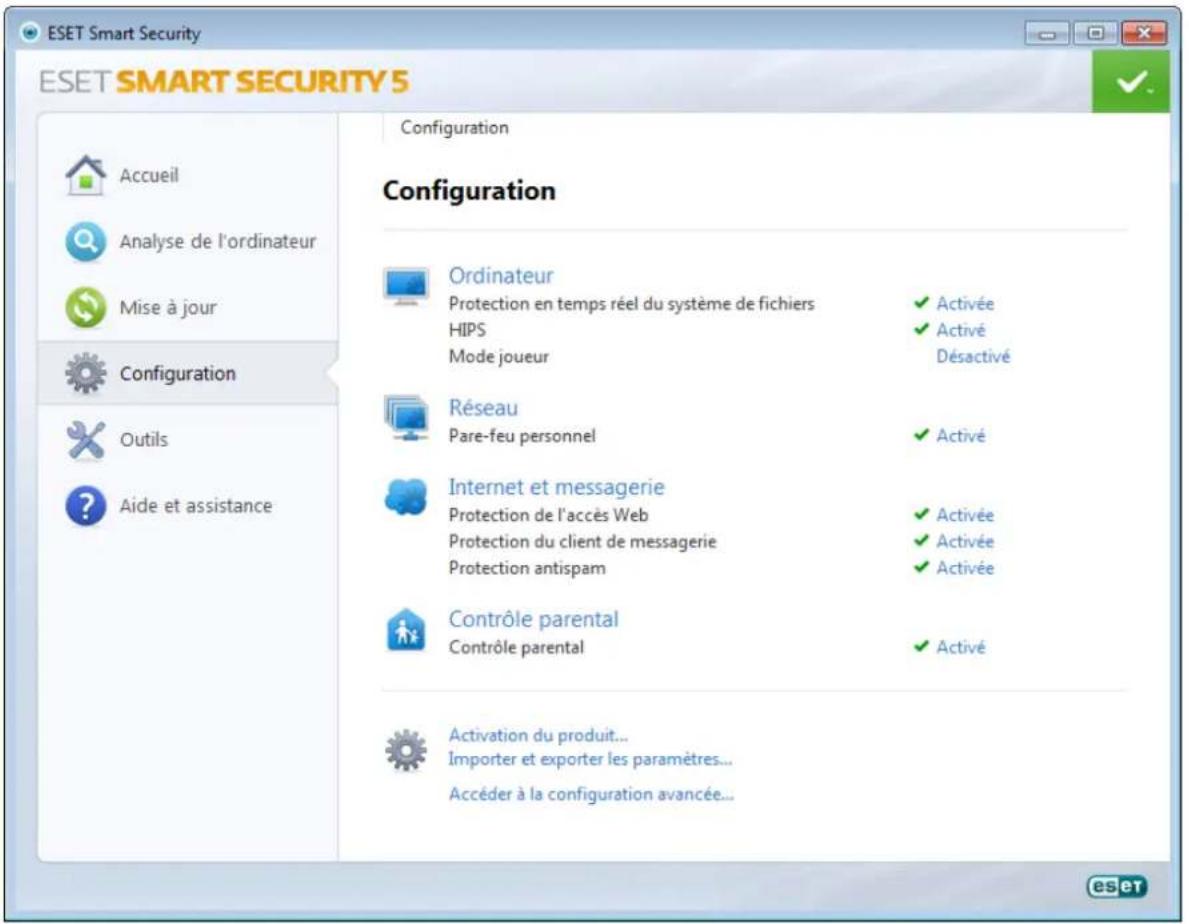Click the Aide et assistance question icon
1189x924 pixels.
point(86,506)
